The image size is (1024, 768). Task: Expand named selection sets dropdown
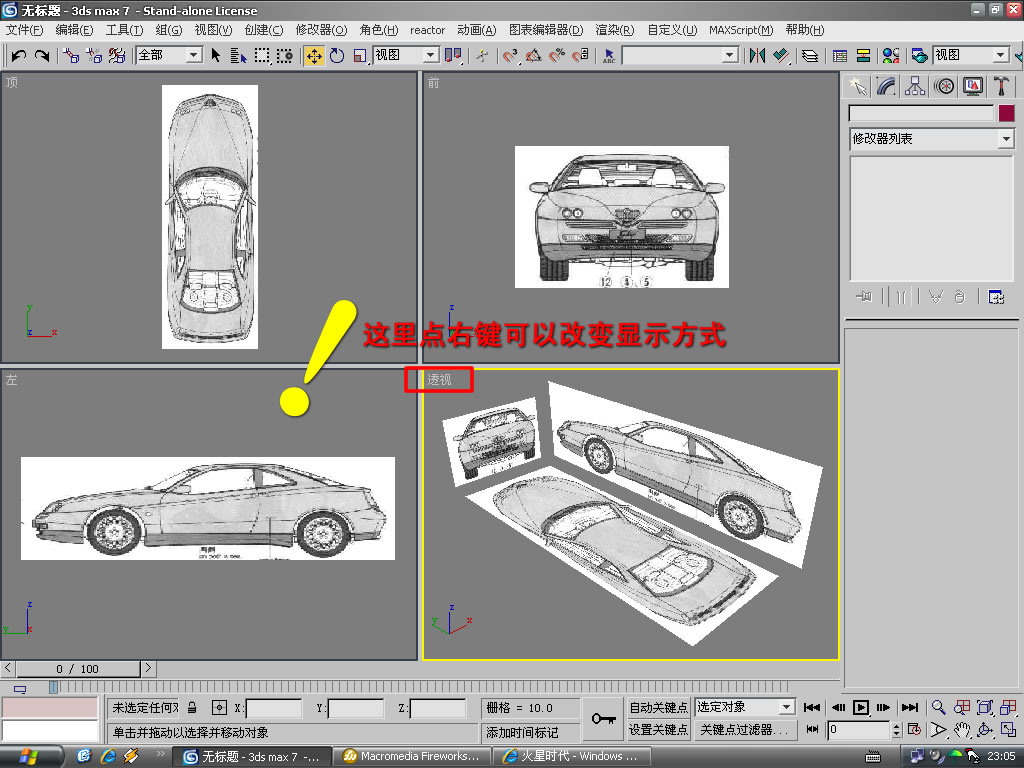[x=730, y=56]
